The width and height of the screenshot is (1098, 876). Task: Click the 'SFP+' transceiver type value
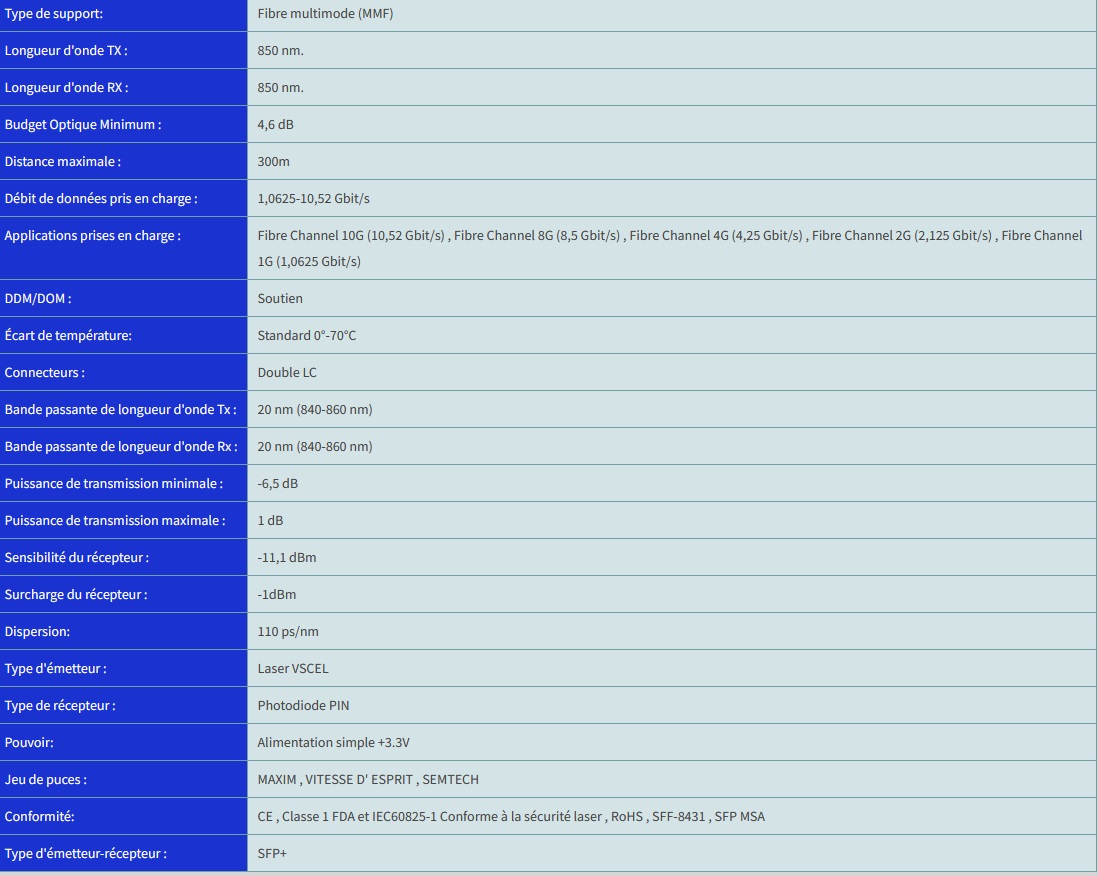tap(272, 854)
